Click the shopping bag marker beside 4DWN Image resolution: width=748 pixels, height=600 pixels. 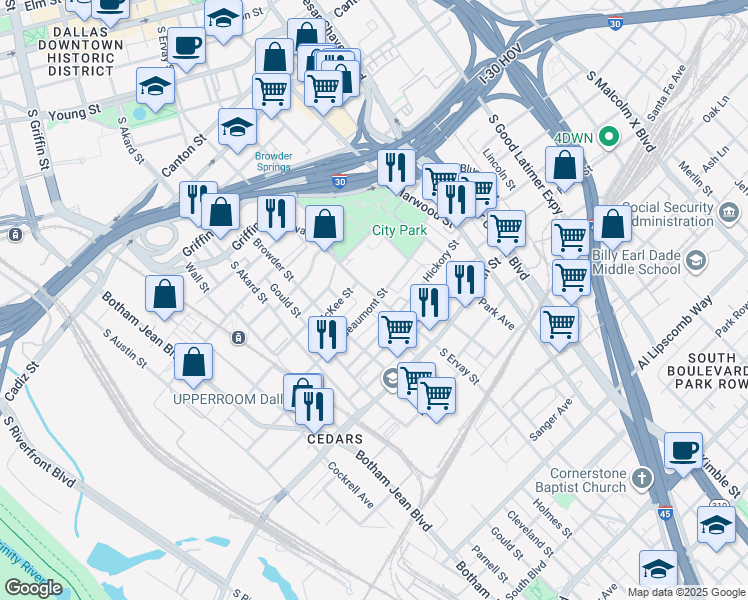click(565, 166)
